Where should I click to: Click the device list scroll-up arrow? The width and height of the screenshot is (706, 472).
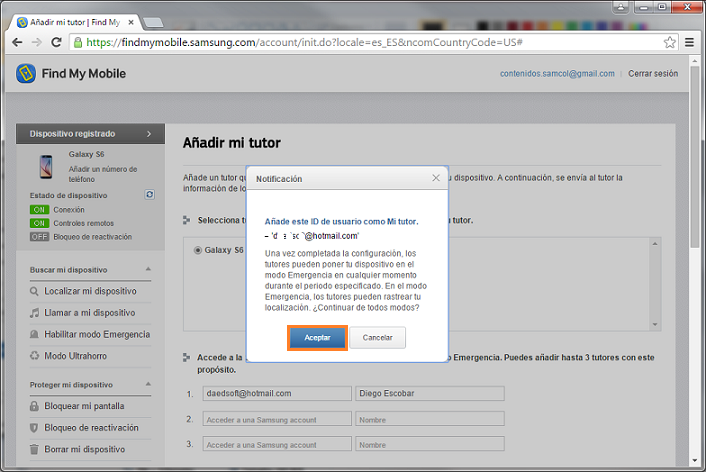[655, 244]
